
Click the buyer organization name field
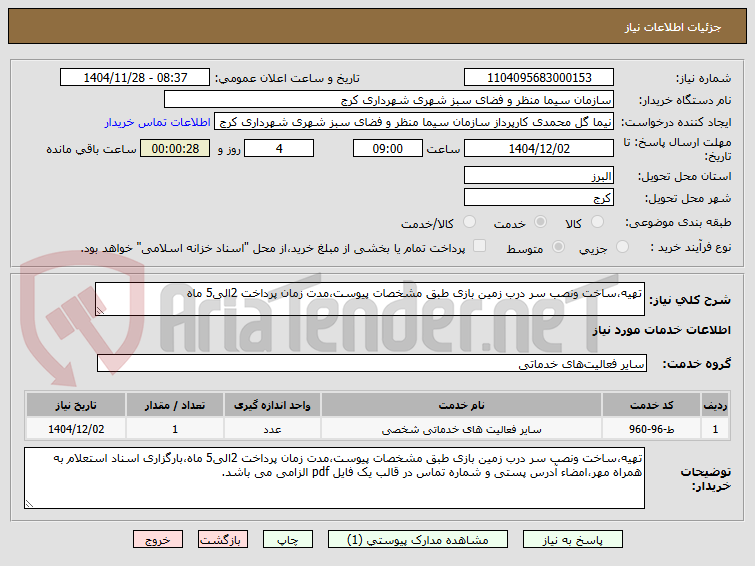pyautogui.click(x=389, y=100)
